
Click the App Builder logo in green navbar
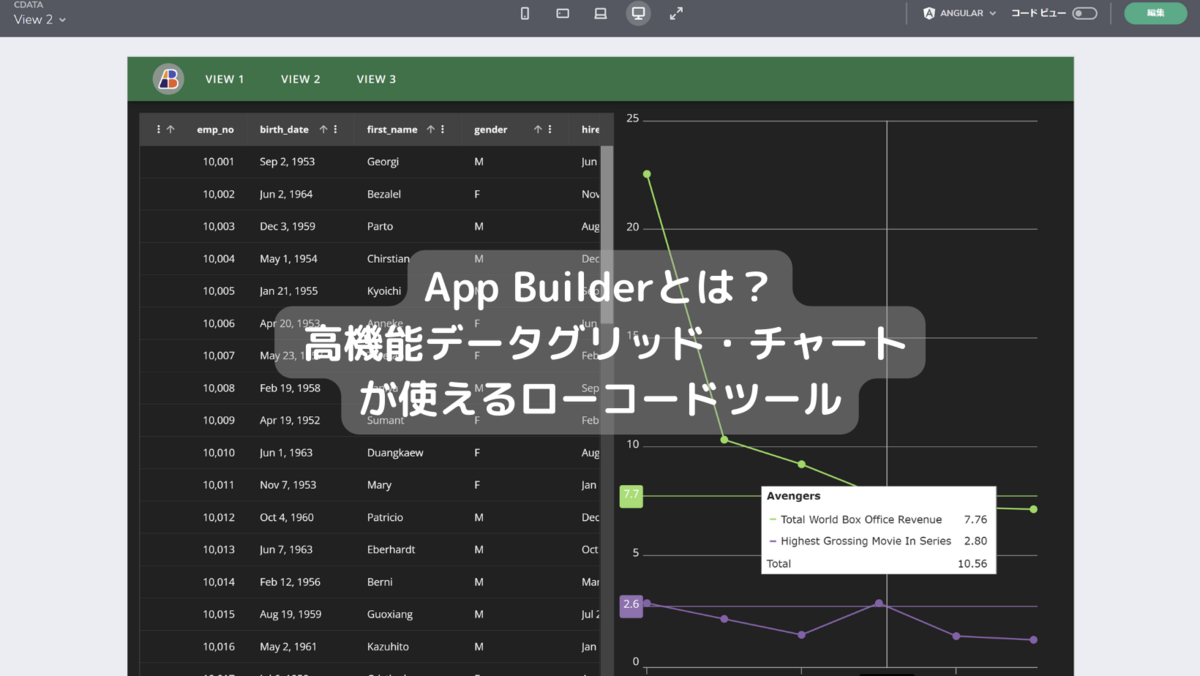pyautogui.click(x=168, y=79)
